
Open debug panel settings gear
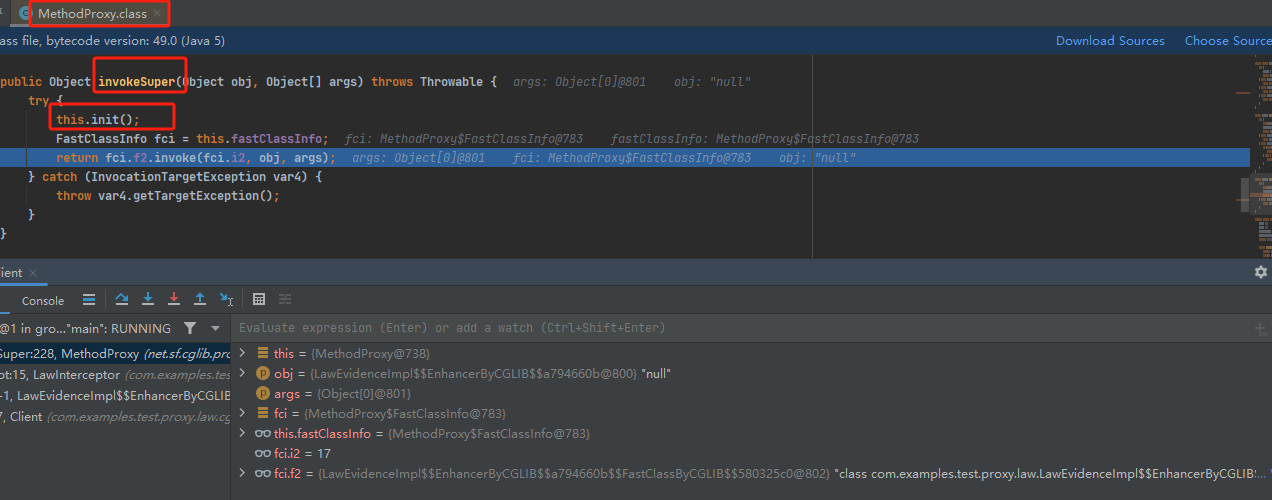tap(1261, 272)
